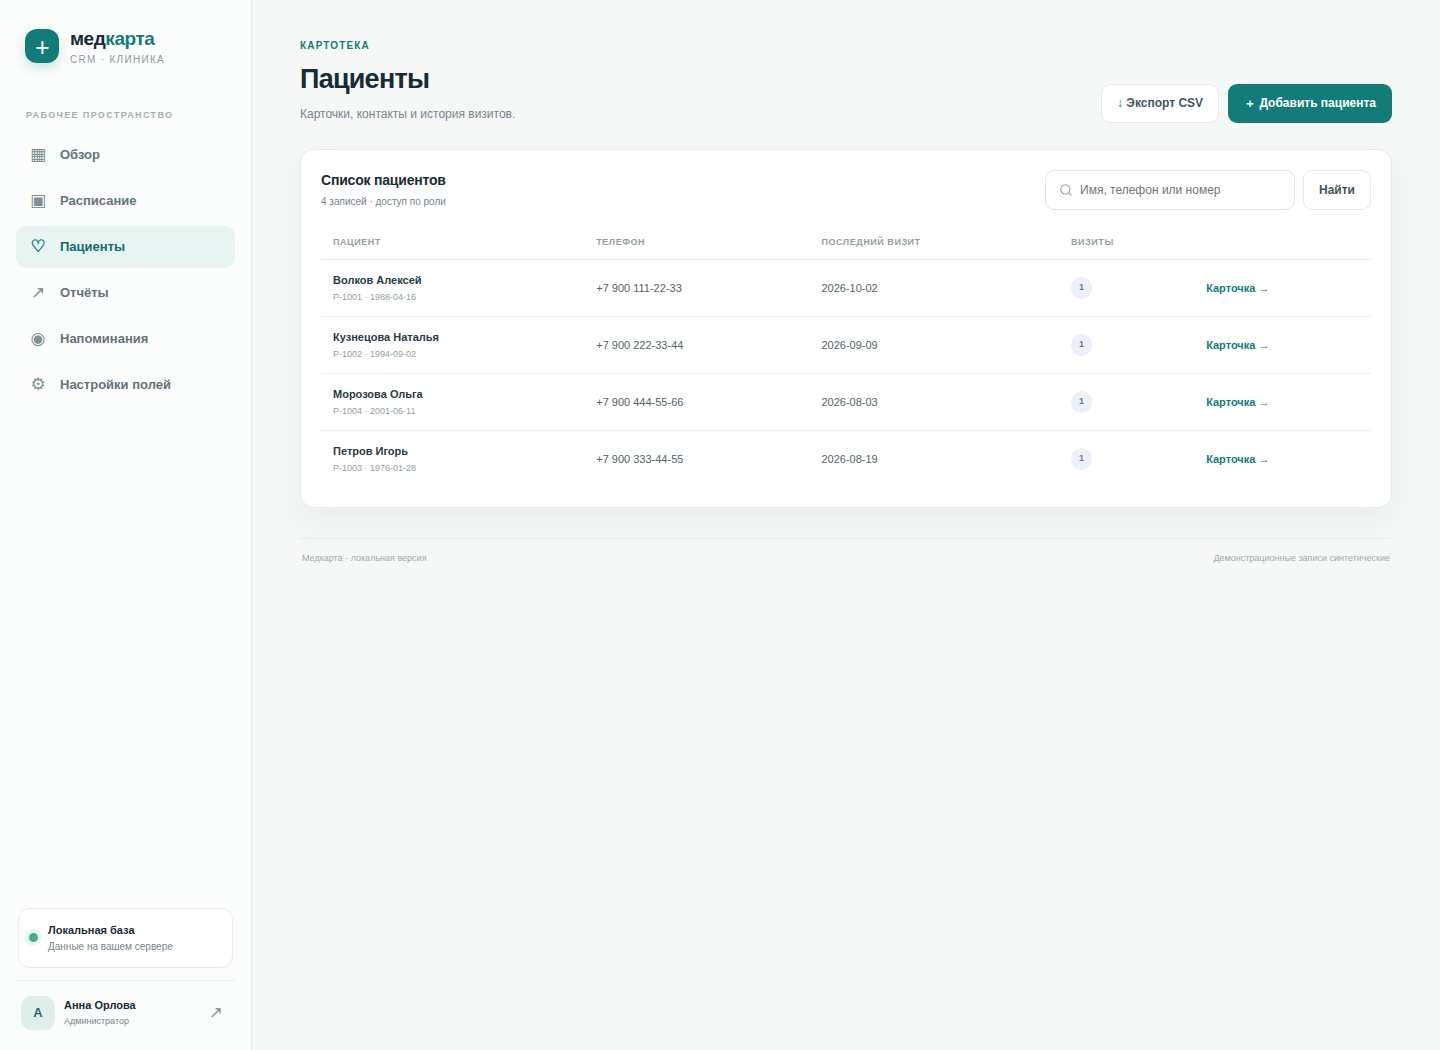Screen dimensions: 1440x1050
Task: Open Напоминания from sidebar
Action: point(125,339)
